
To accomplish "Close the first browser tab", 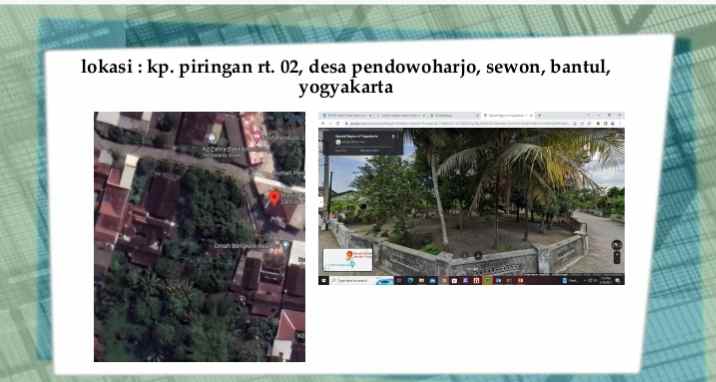I will pyautogui.click(x=370, y=115).
